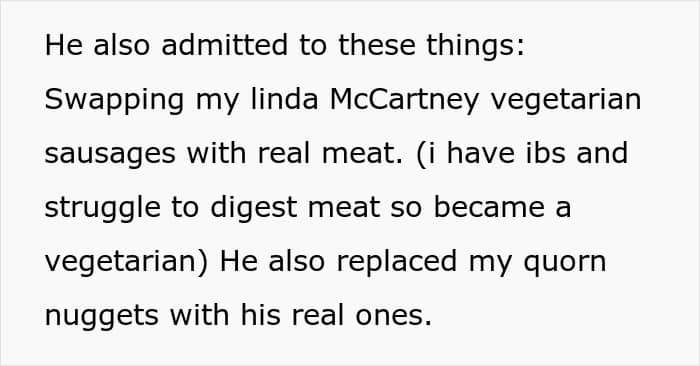Click the opening parenthesis before "i have"
700x366 pixels.
pos(420,154)
